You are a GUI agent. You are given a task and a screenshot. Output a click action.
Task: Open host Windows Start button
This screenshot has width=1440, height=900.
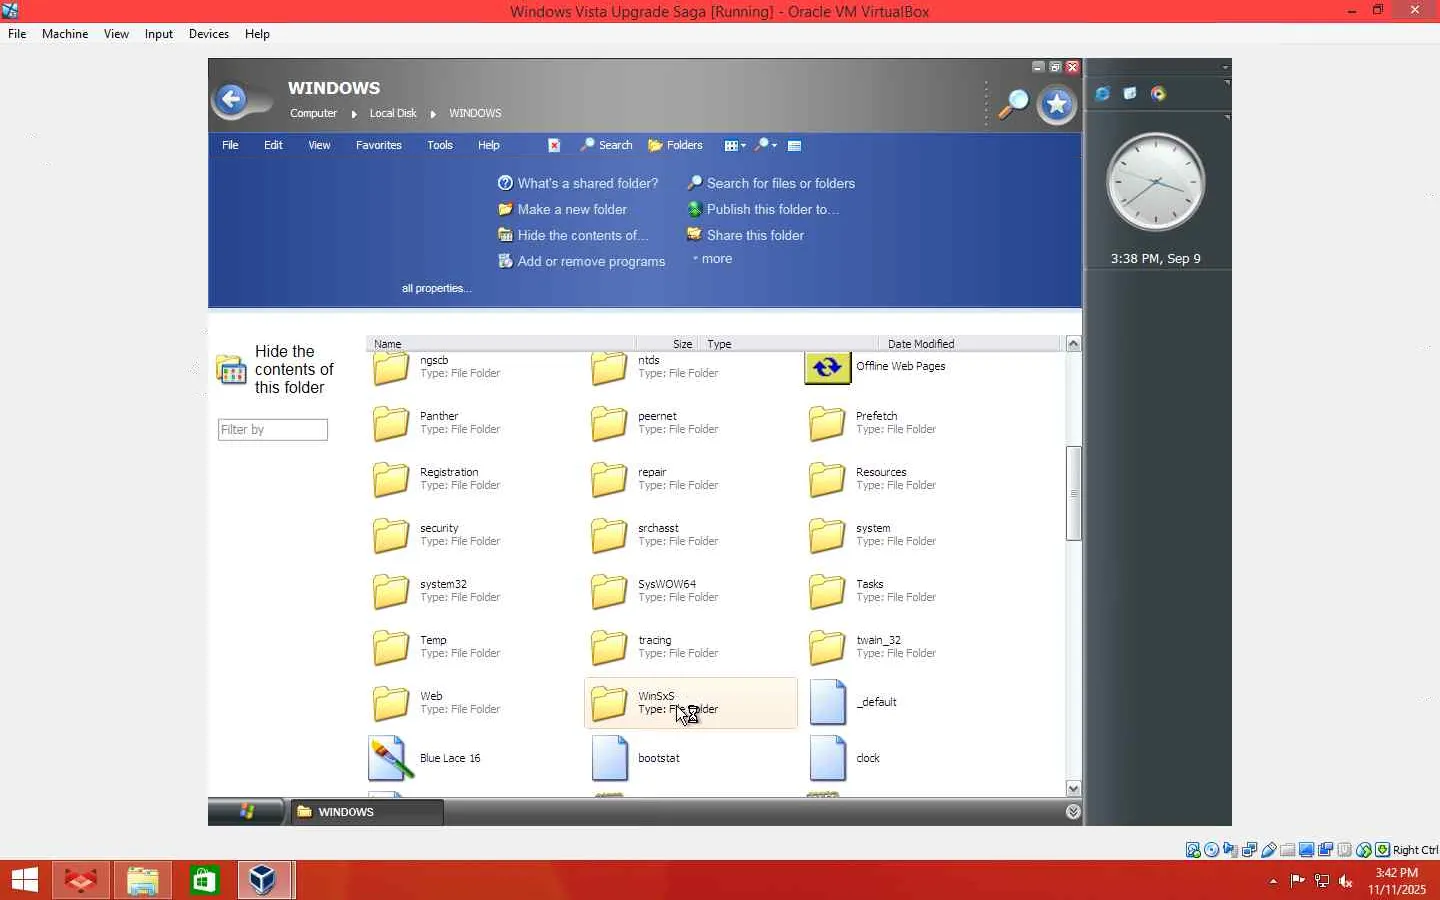[24, 880]
